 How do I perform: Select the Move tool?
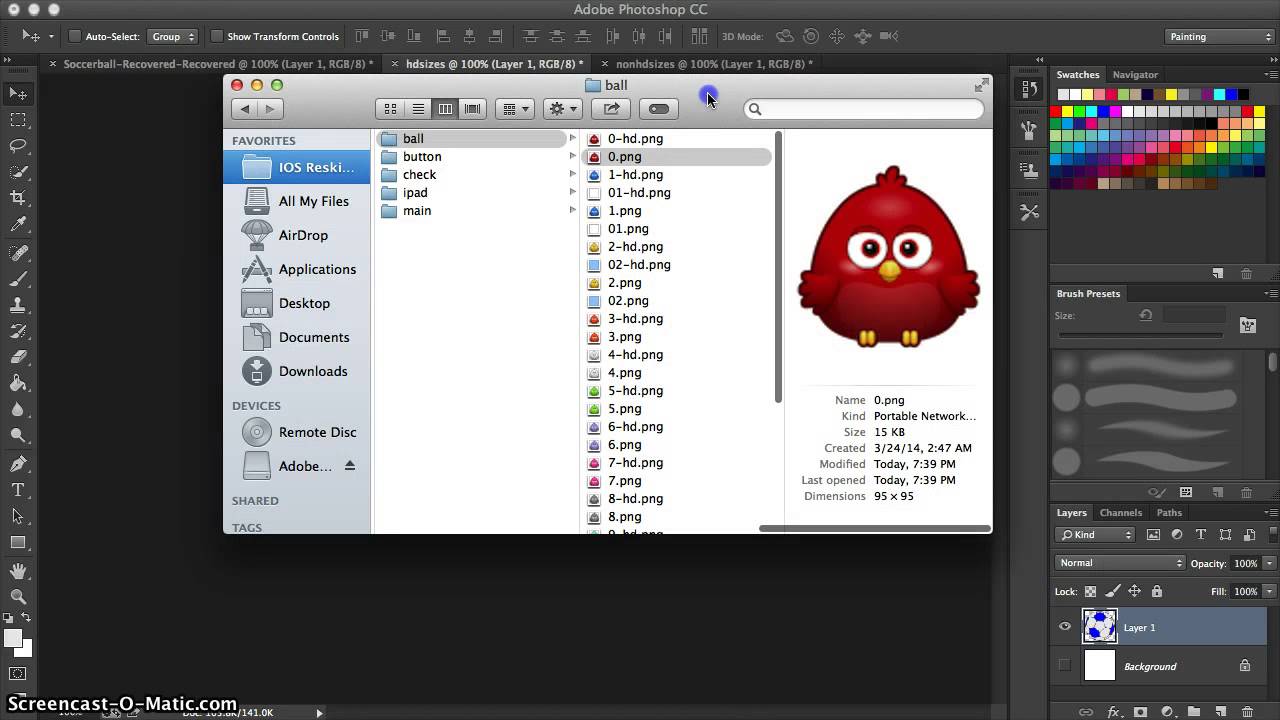[x=18, y=93]
